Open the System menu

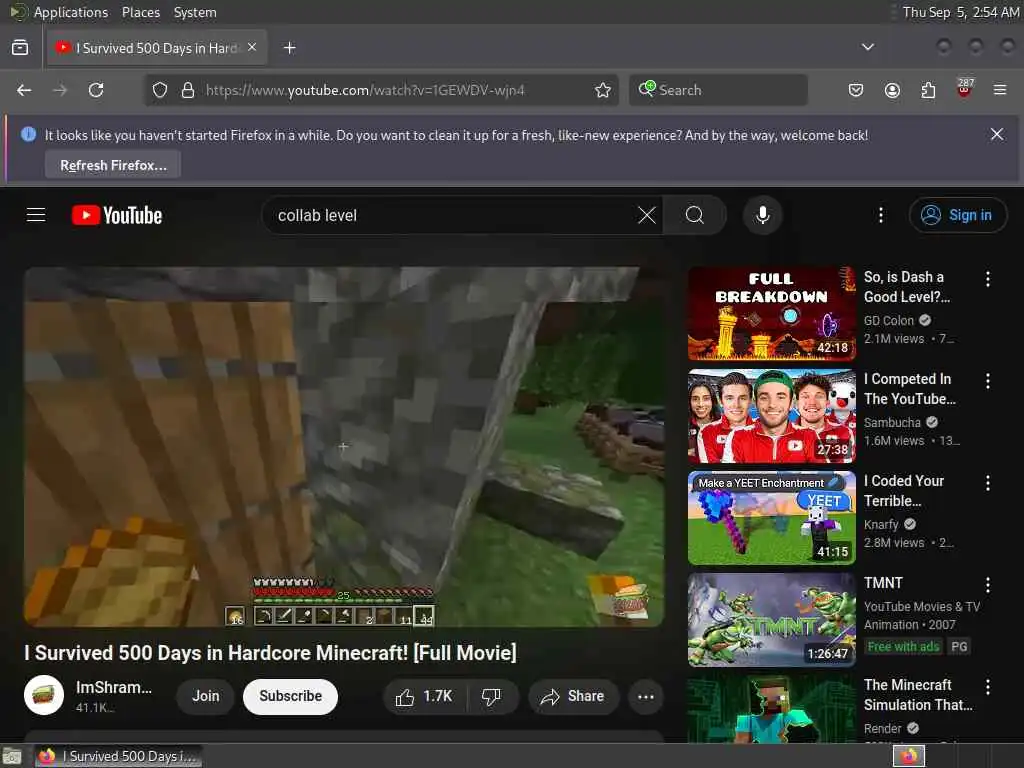coord(195,12)
